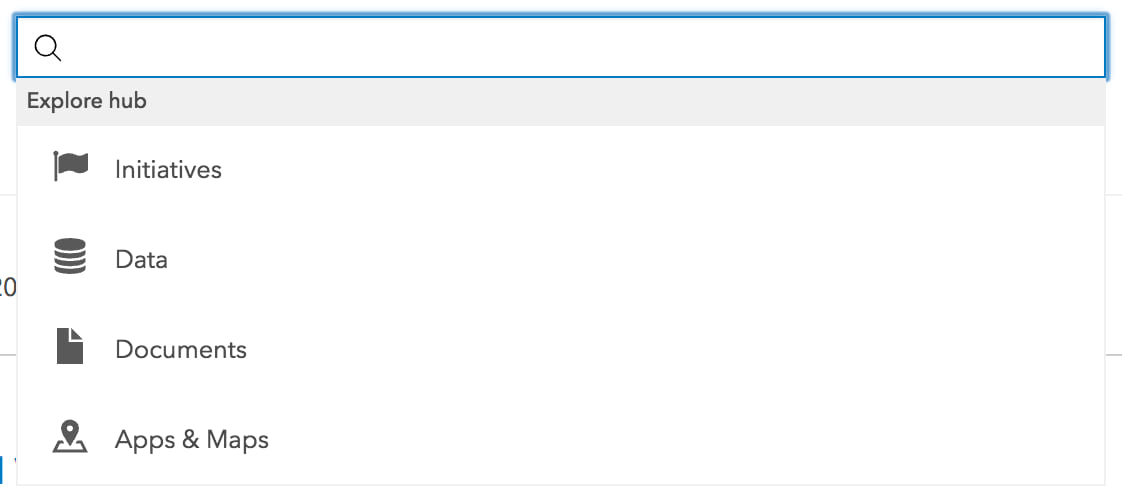The width and height of the screenshot is (1122, 498).
Task: Click the magnifying glass search icon
Action: [x=48, y=48]
